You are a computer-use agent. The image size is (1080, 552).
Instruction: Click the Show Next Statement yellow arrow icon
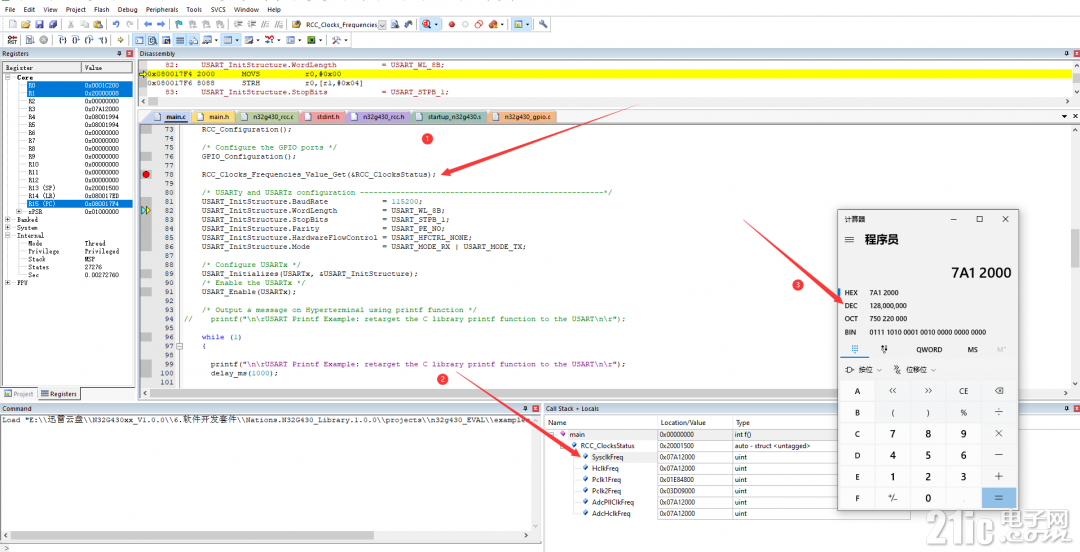click(x=121, y=40)
